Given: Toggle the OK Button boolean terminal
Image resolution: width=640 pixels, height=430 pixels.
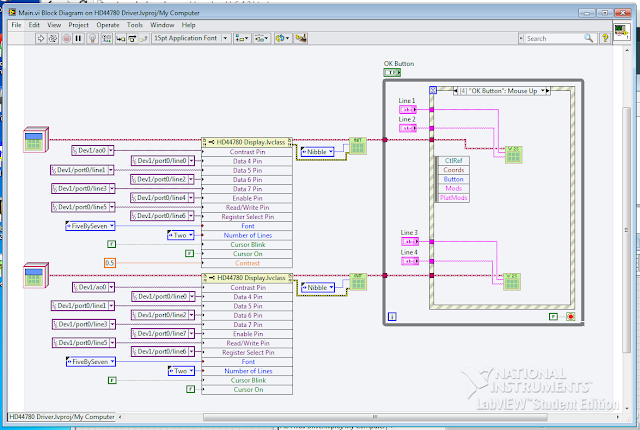Looking at the screenshot, I should click(392, 72).
